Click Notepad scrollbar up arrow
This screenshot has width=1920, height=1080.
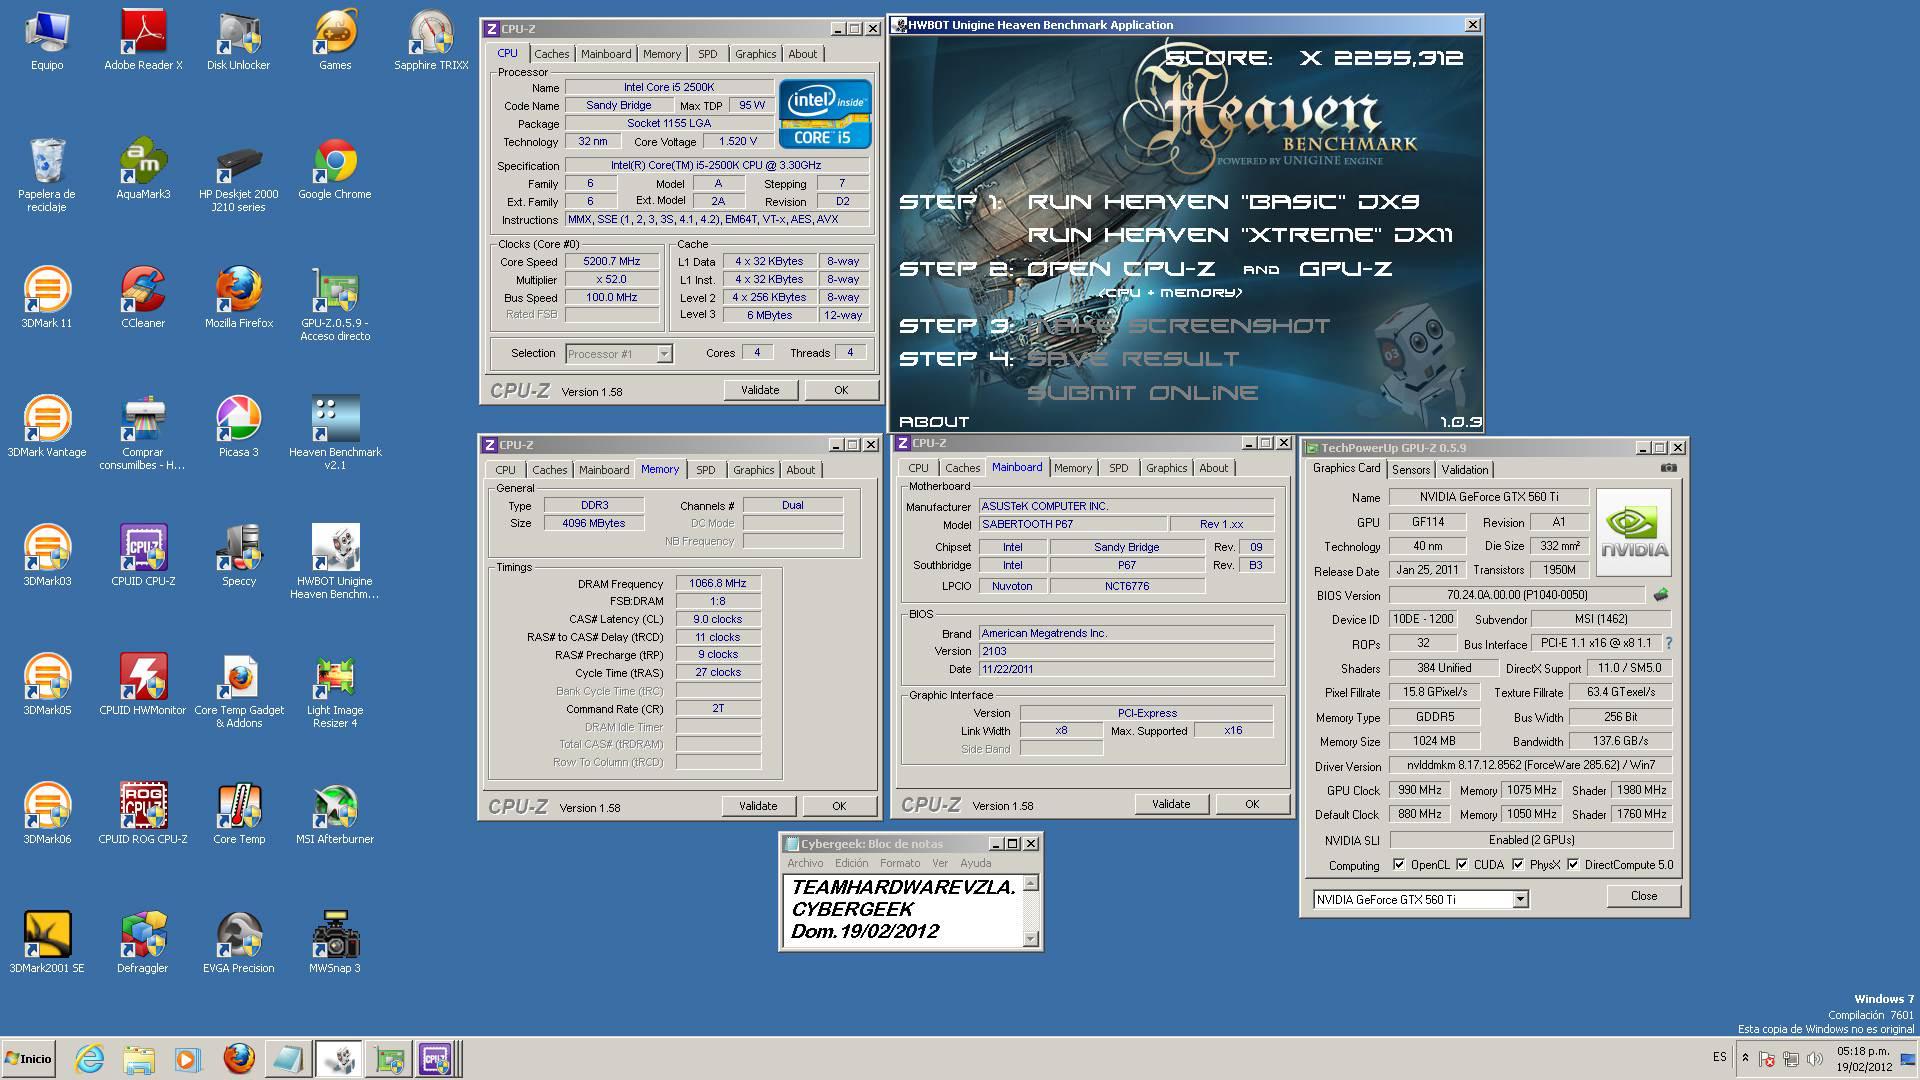click(x=1031, y=883)
